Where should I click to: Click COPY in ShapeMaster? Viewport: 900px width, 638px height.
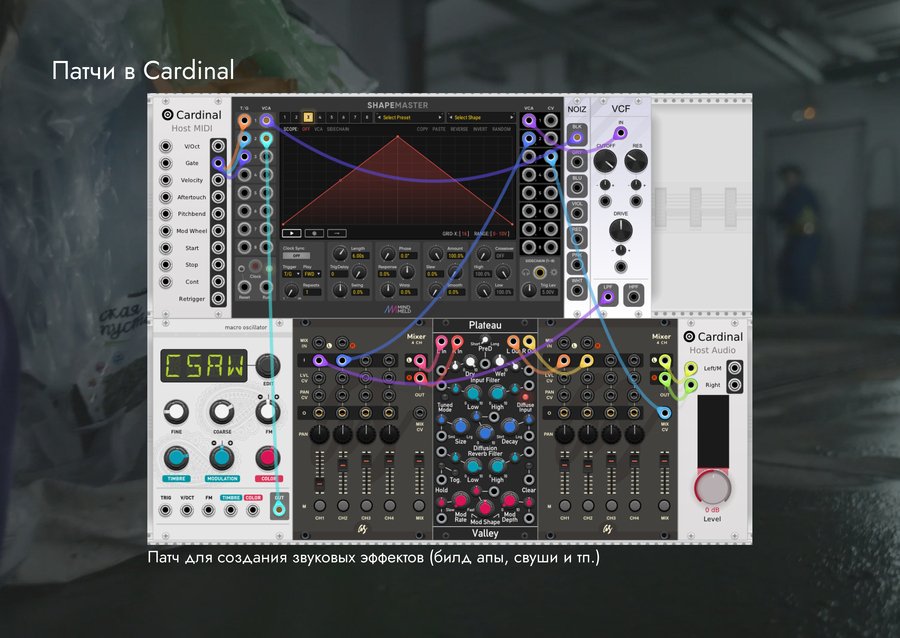click(422, 129)
